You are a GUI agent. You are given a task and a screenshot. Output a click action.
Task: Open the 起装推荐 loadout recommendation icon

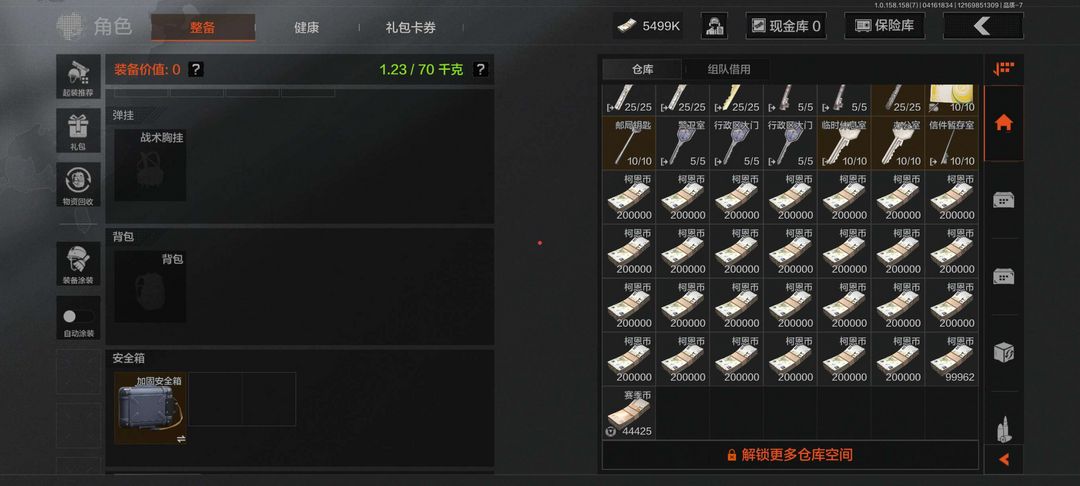coord(78,77)
